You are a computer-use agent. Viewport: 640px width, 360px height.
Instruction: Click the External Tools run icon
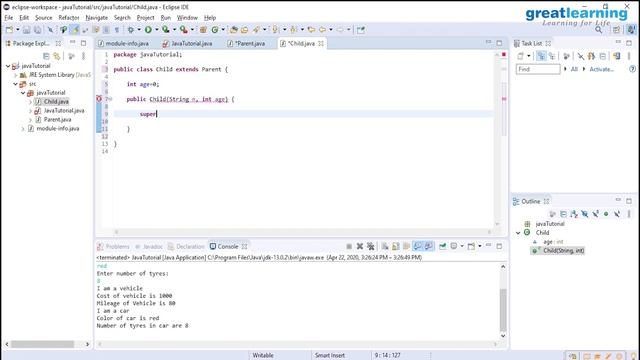point(184,30)
